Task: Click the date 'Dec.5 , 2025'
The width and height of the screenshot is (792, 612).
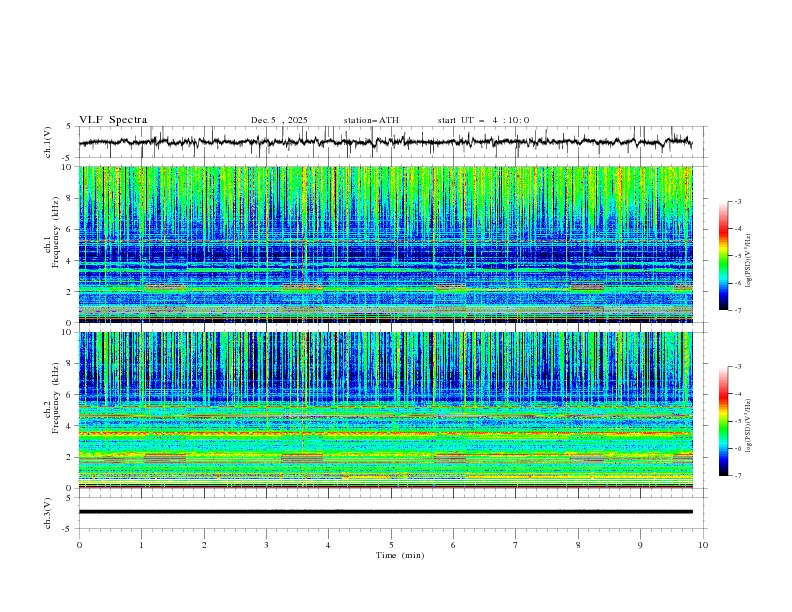Action: (279, 120)
